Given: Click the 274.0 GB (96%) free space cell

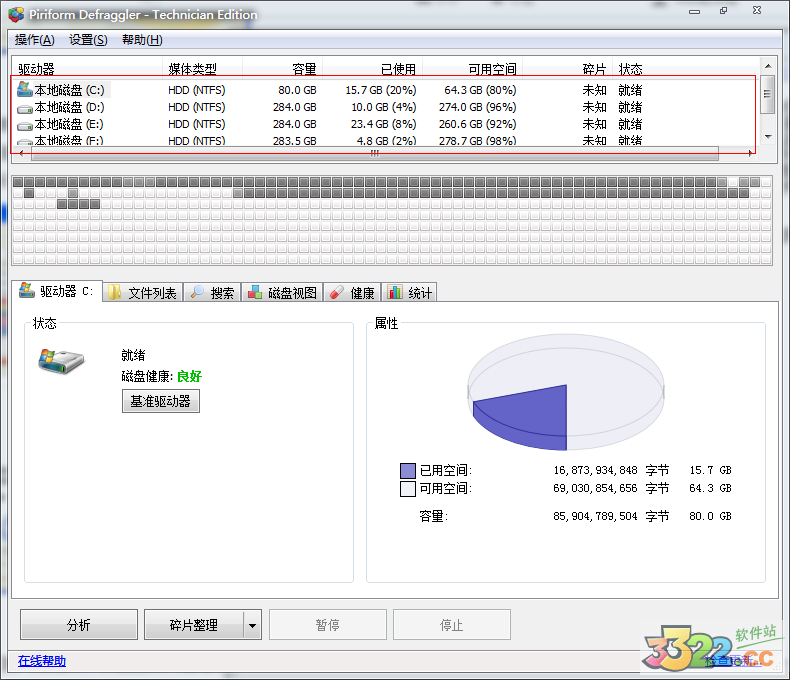Looking at the screenshot, I should click(477, 107).
